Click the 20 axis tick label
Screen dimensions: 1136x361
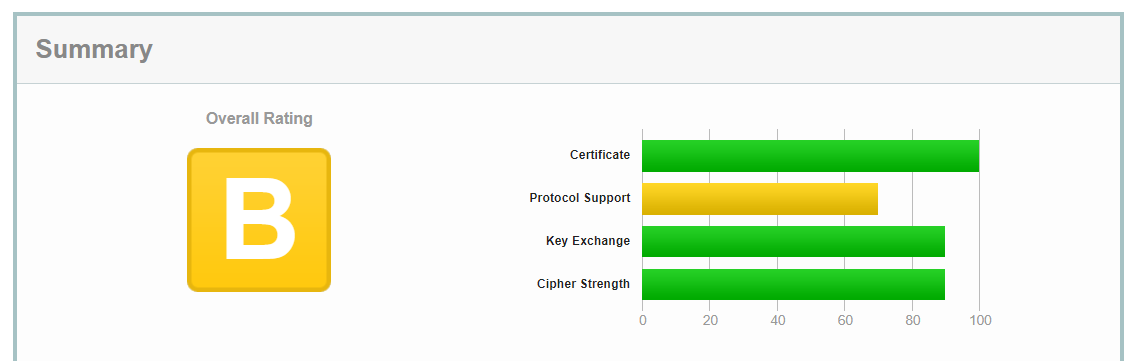pyautogui.click(x=710, y=320)
